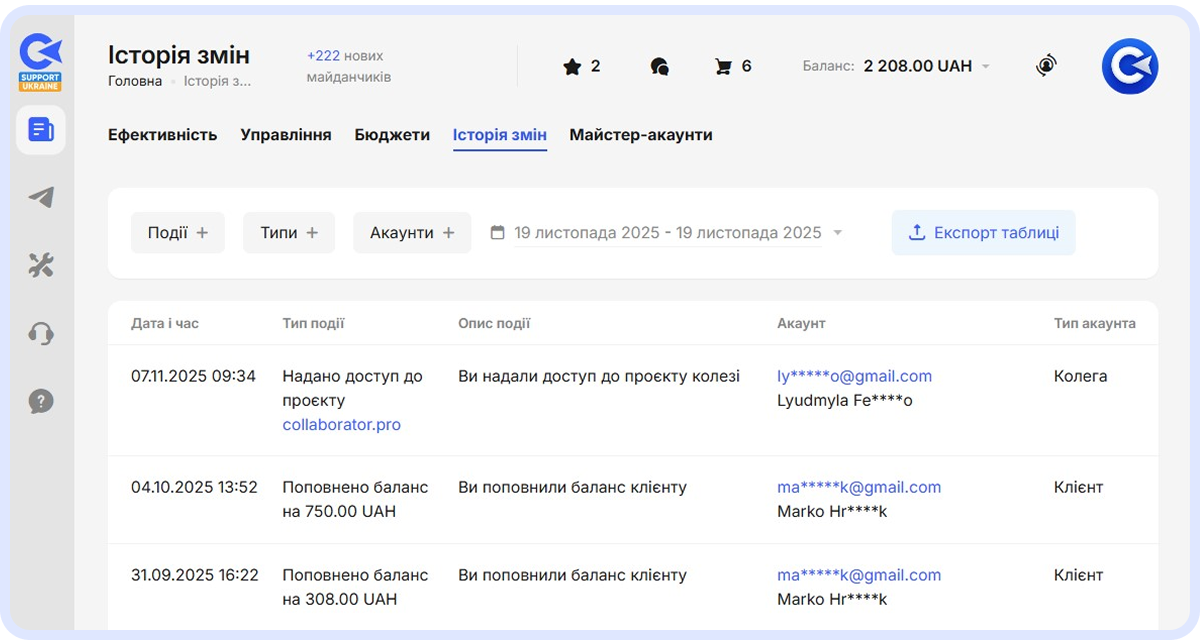Open the question mark help icon
The width and height of the screenshot is (1200, 640).
pyautogui.click(x=41, y=402)
